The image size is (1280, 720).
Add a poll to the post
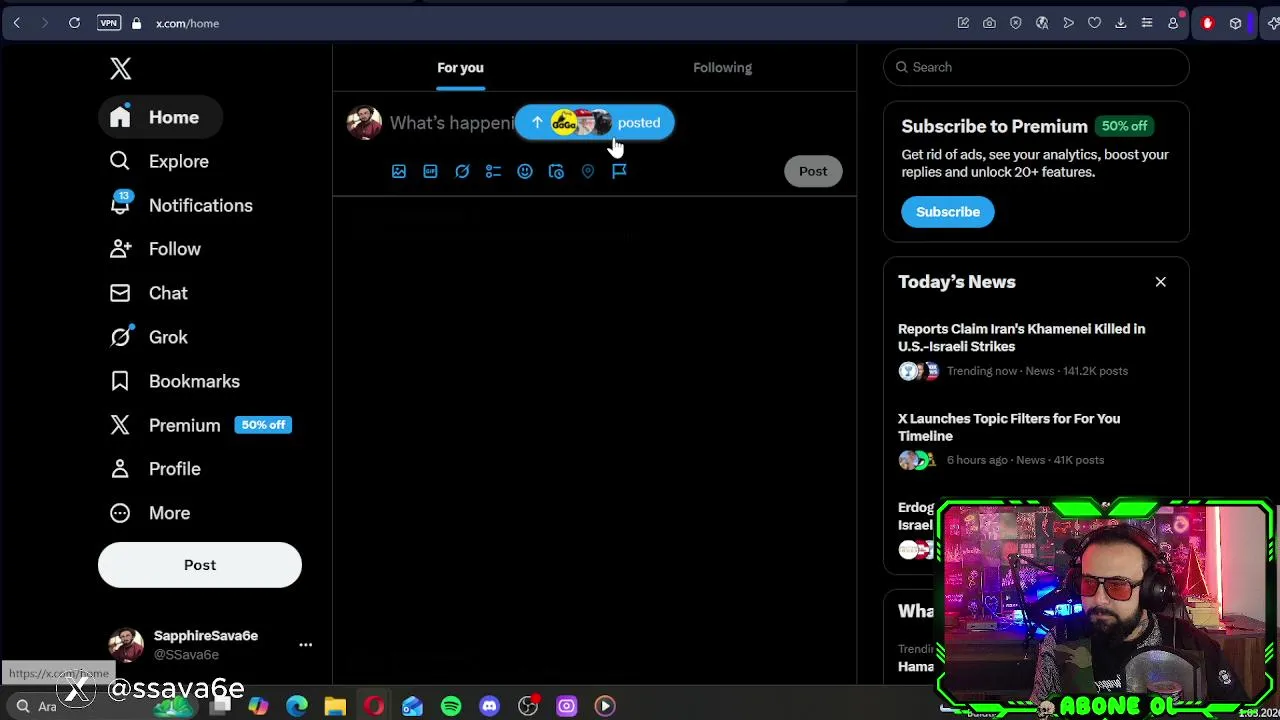[x=493, y=171]
